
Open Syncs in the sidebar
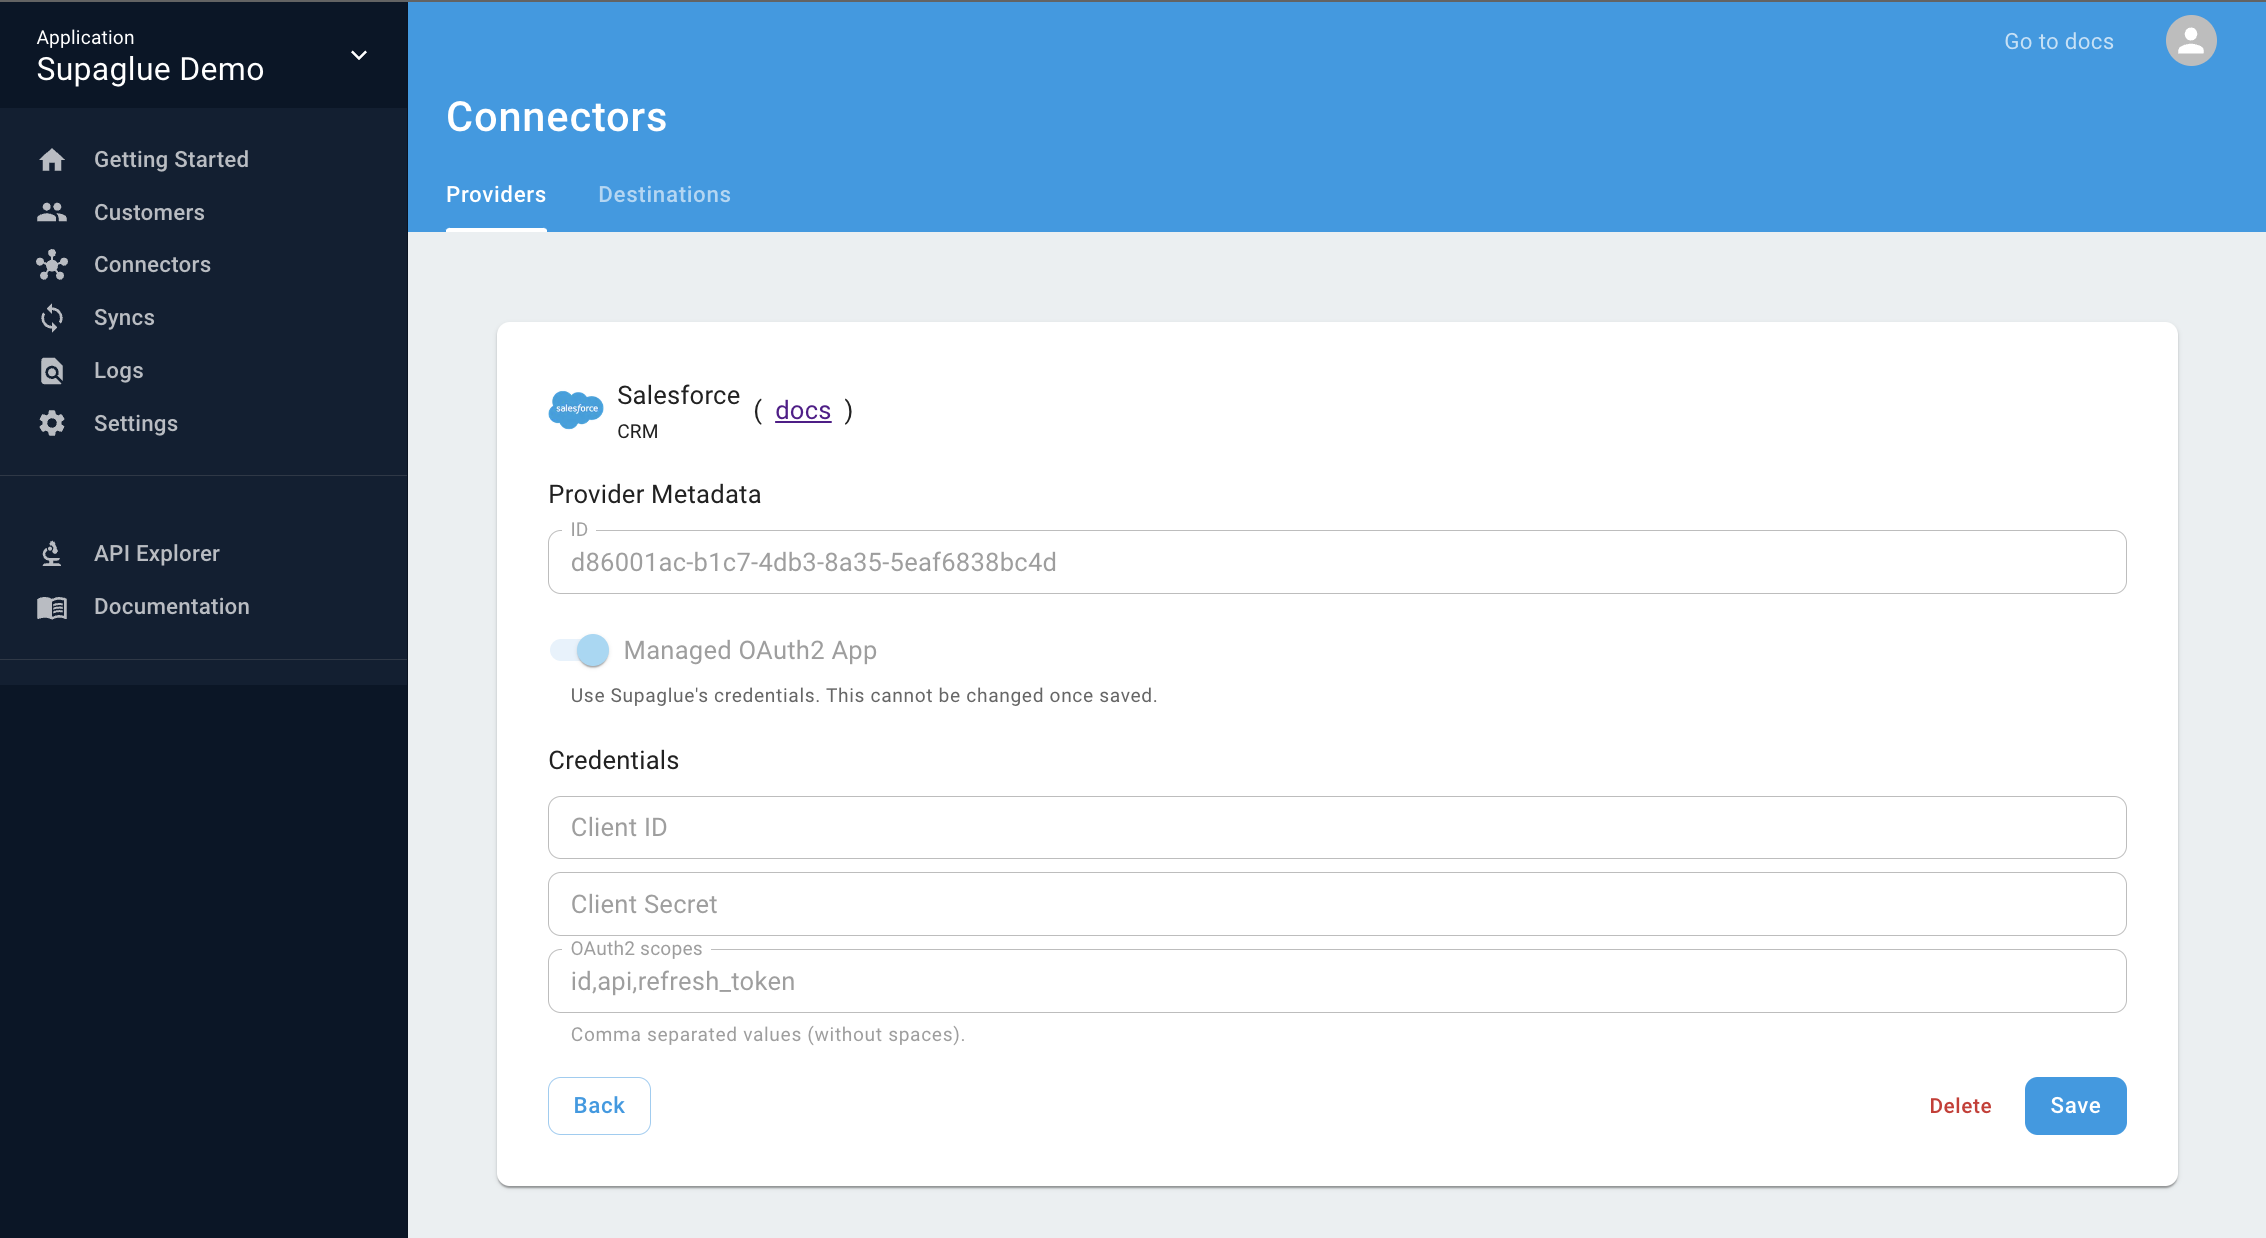click(204, 318)
